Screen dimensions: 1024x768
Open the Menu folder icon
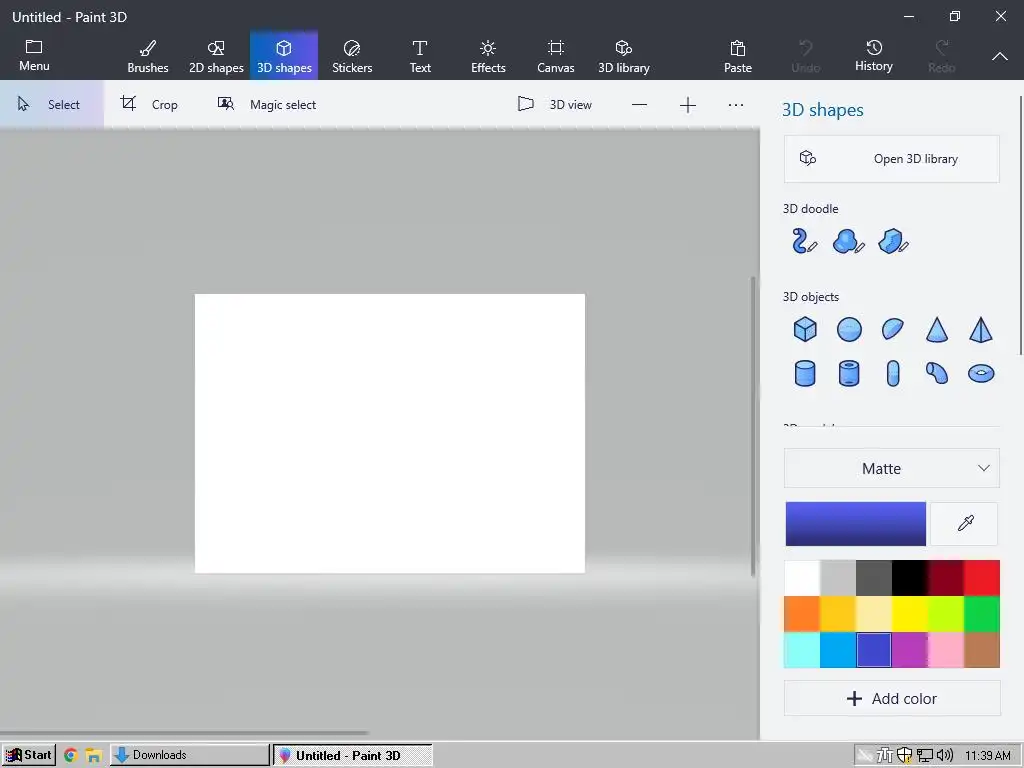pos(34,55)
